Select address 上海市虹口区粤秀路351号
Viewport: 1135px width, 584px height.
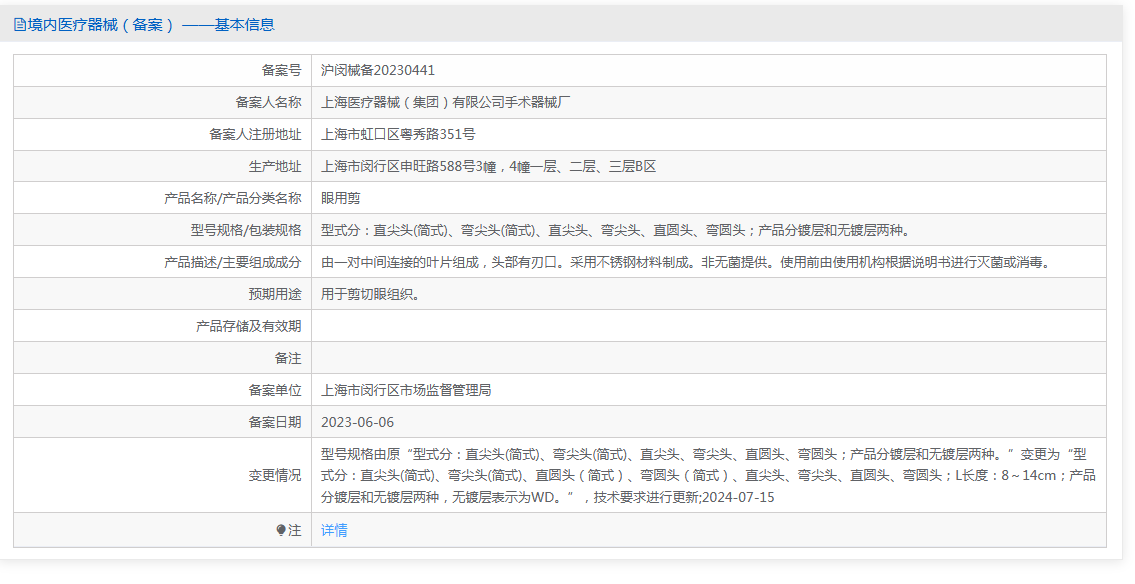(398, 134)
